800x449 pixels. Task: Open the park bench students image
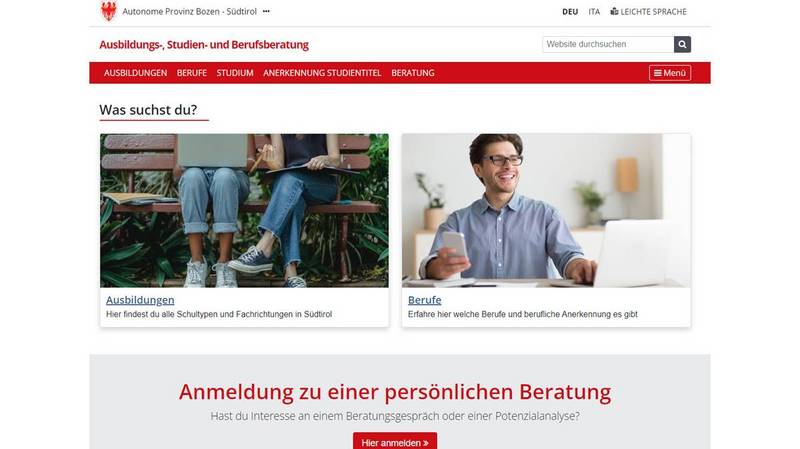244,211
